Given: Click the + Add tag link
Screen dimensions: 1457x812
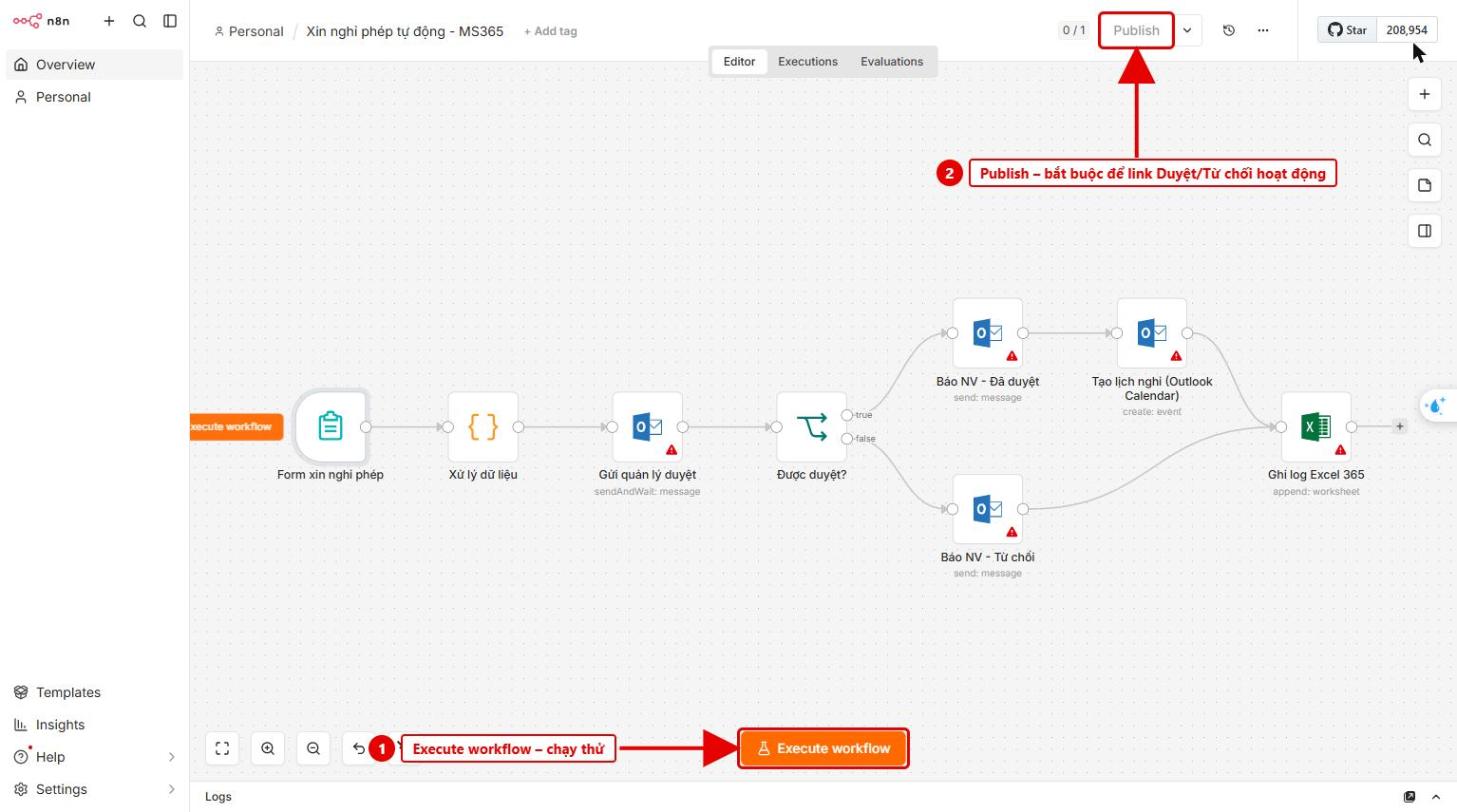Looking at the screenshot, I should 550,31.
